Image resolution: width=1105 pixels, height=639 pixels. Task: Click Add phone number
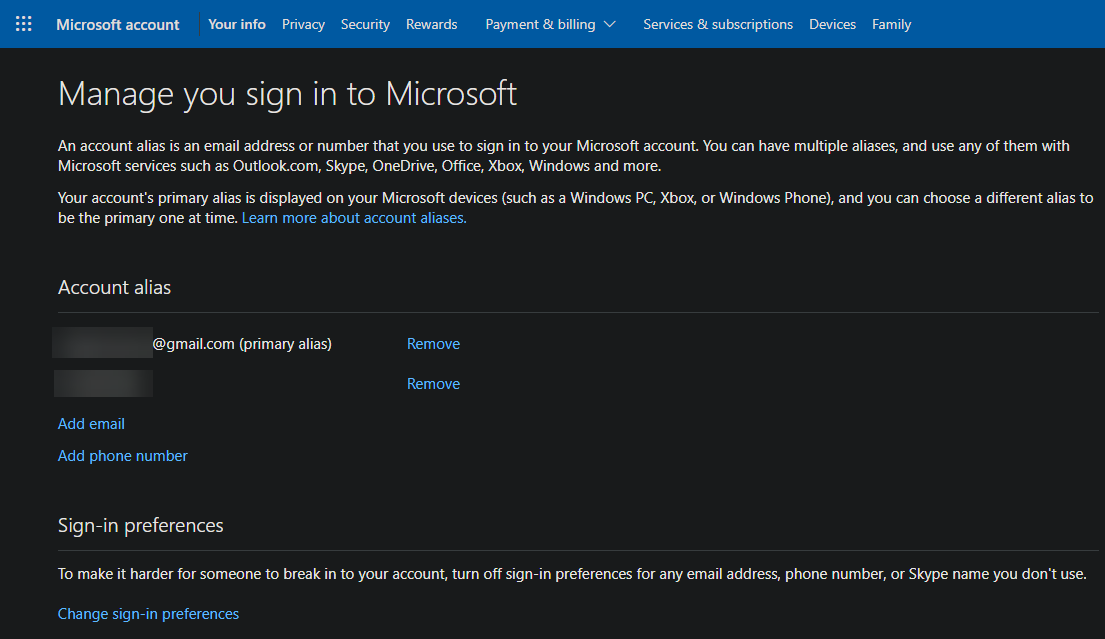pyautogui.click(x=122, y=455)
